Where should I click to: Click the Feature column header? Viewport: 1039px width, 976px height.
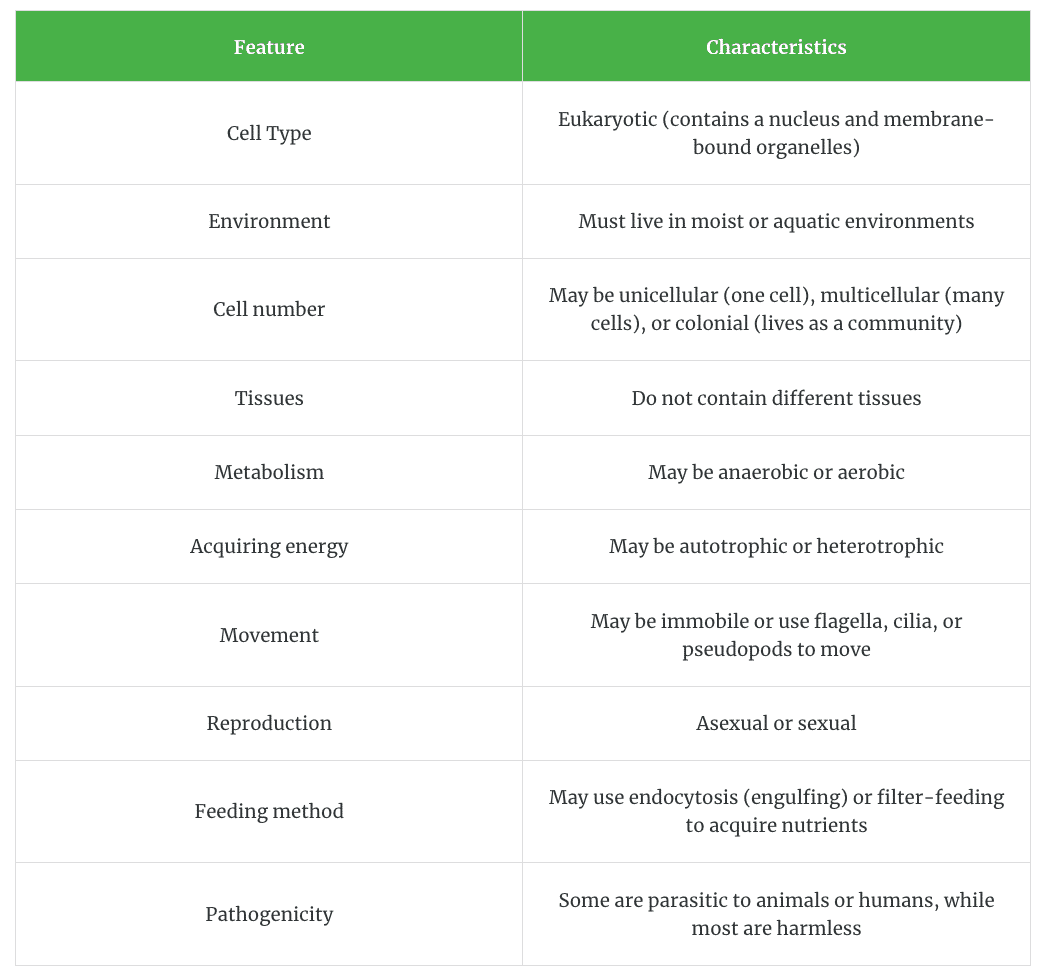coord(269,47)
